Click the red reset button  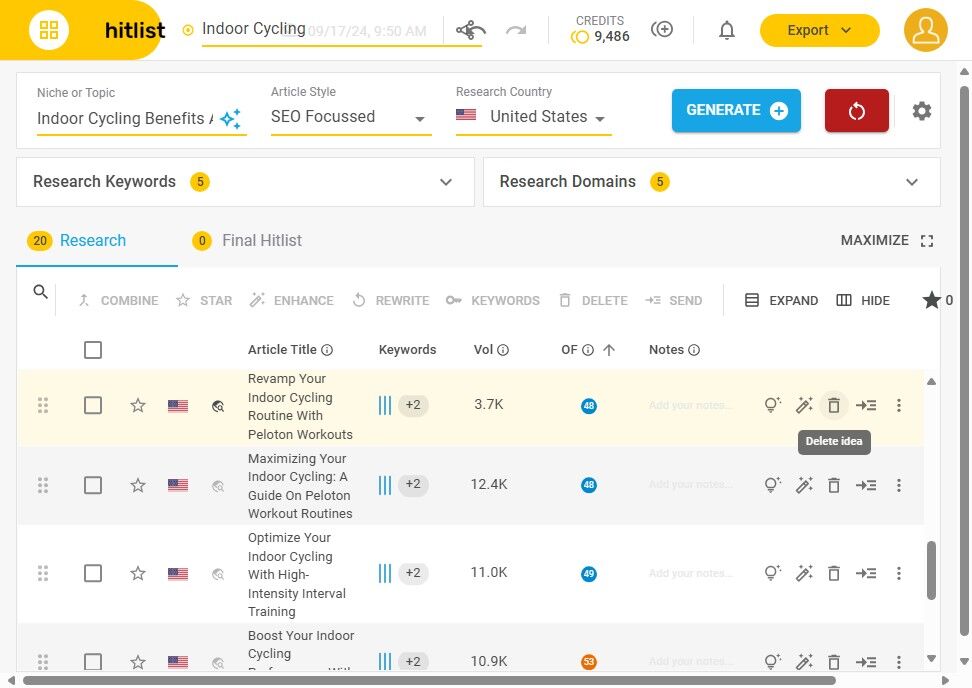click(x=856, y=111)
